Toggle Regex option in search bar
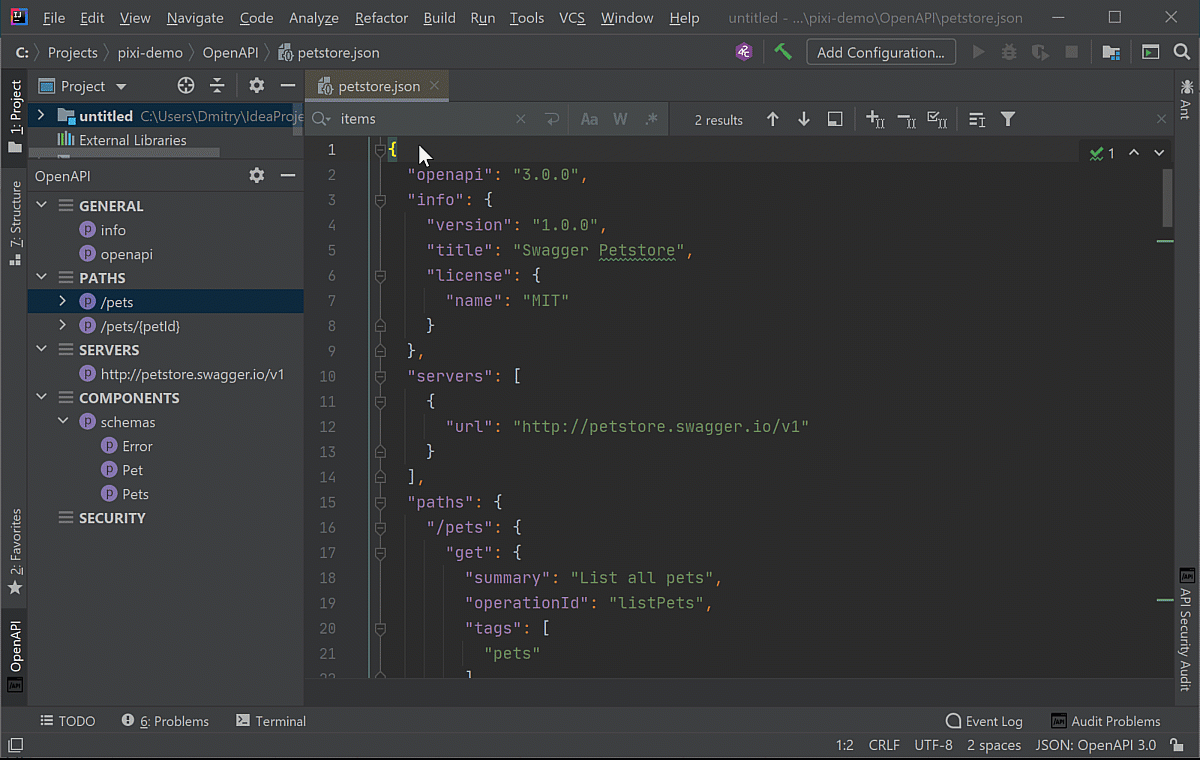The height and width of the screenshot is (760, 1200). [x=651, y=119]
